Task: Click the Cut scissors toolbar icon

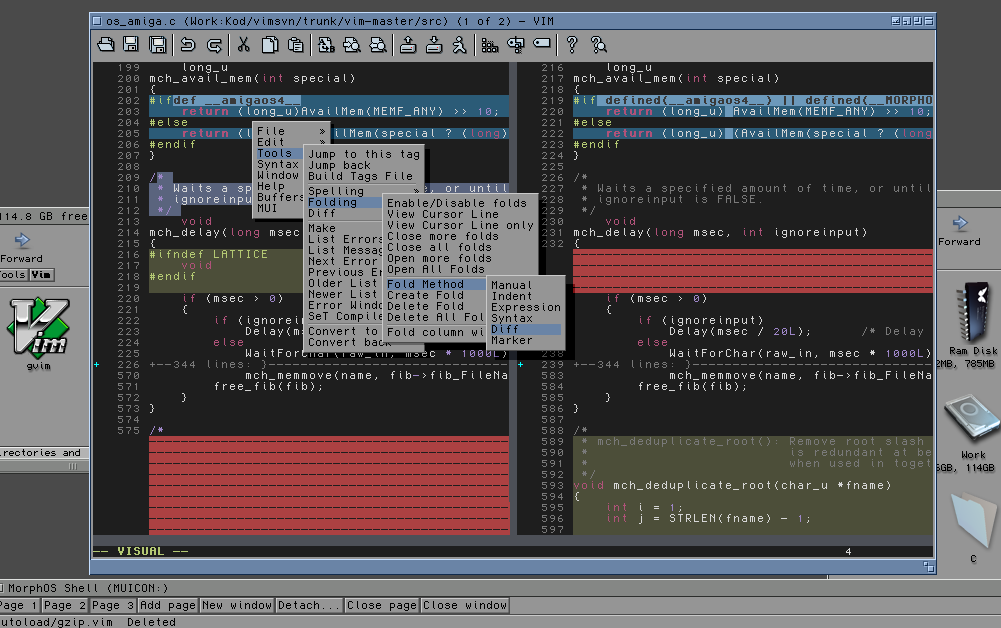Action: [243, 44]
